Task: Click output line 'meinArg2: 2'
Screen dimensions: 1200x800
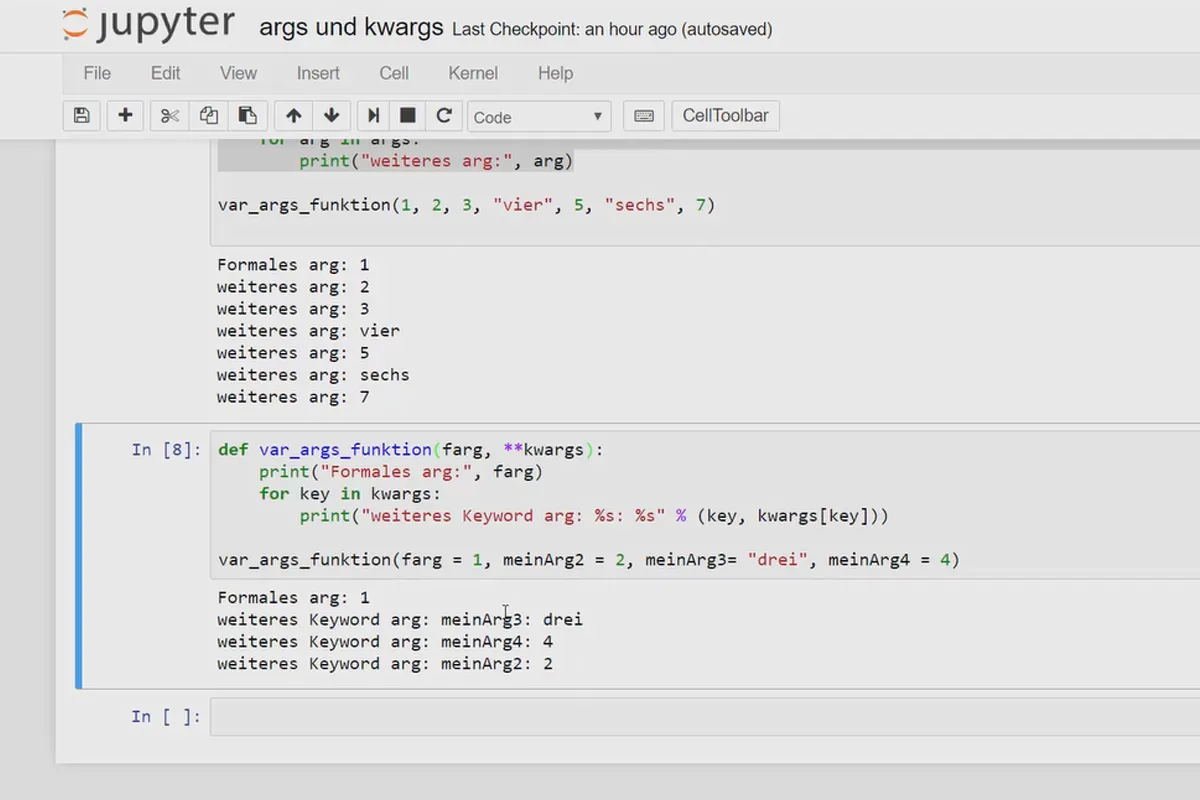Action: (385, 664)
